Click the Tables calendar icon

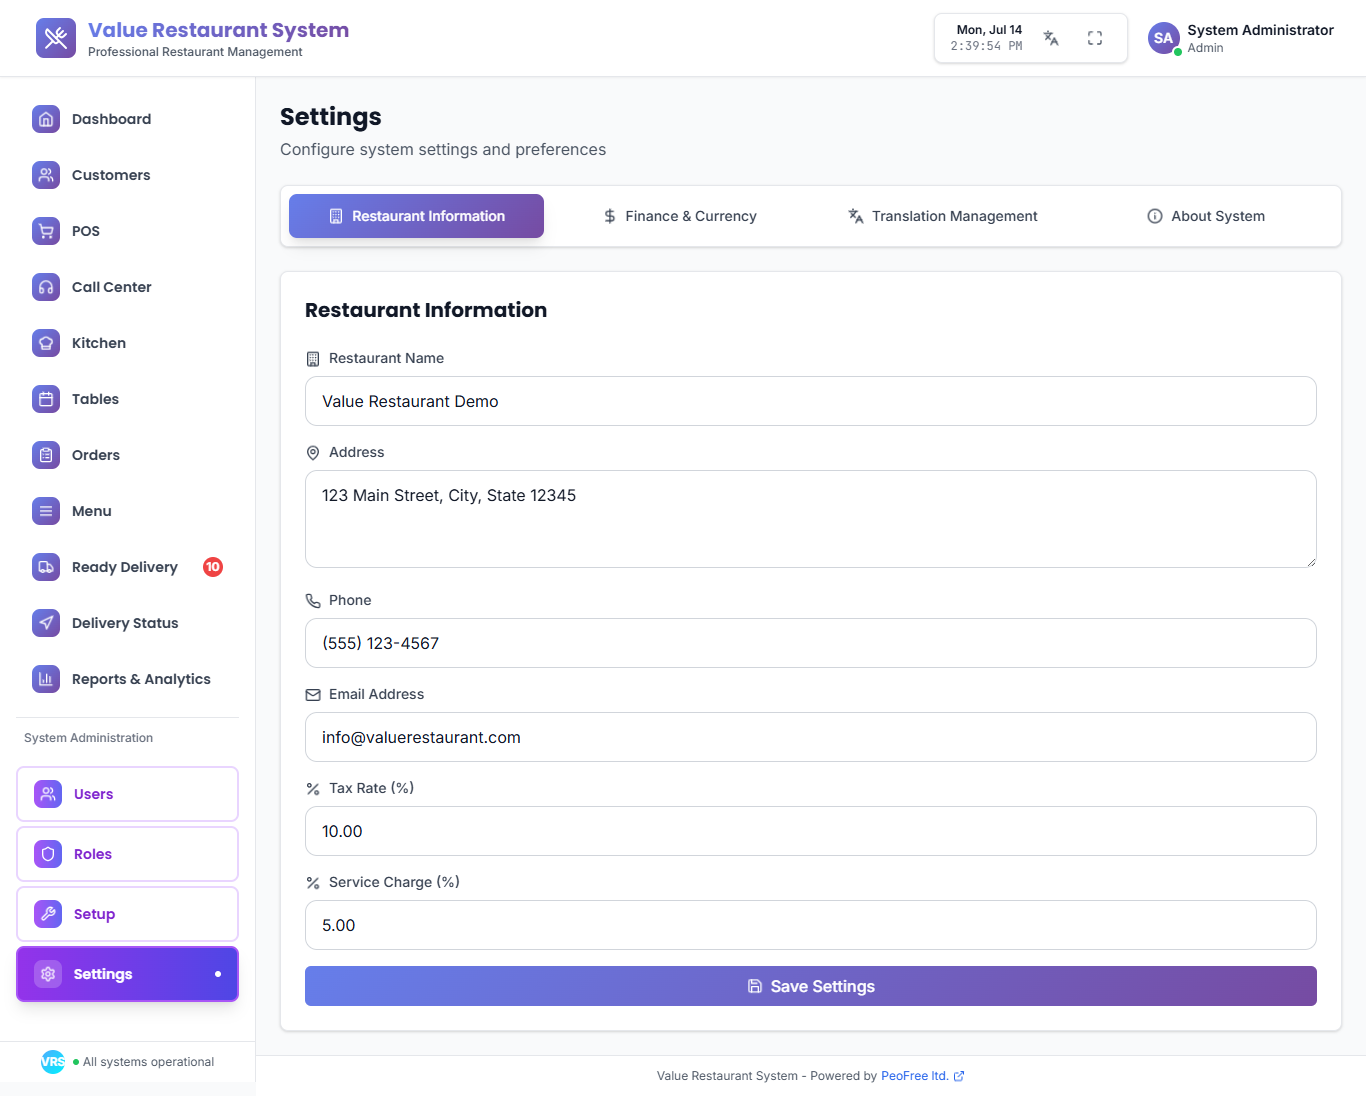pos(46,399)
